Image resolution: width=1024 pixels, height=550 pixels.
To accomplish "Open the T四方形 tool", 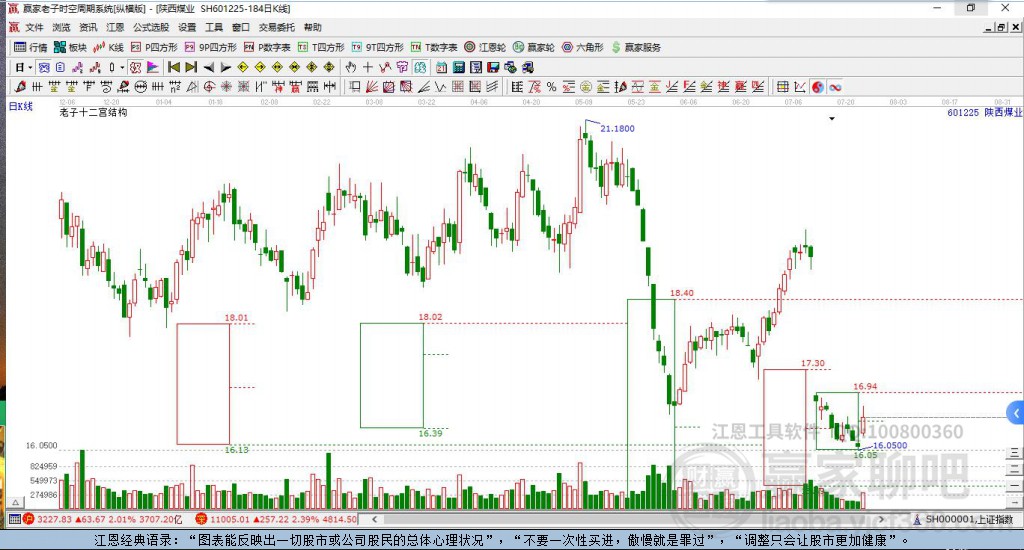I will (321, 47).
